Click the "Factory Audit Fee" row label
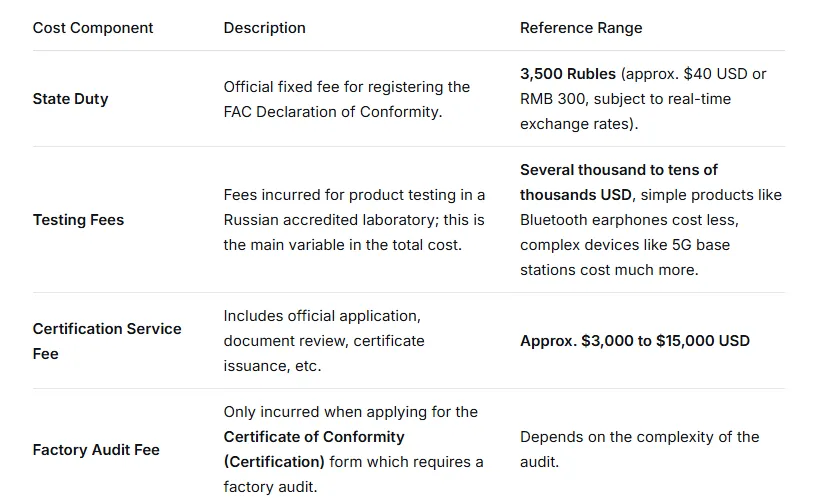 click(x=96, y=450)
